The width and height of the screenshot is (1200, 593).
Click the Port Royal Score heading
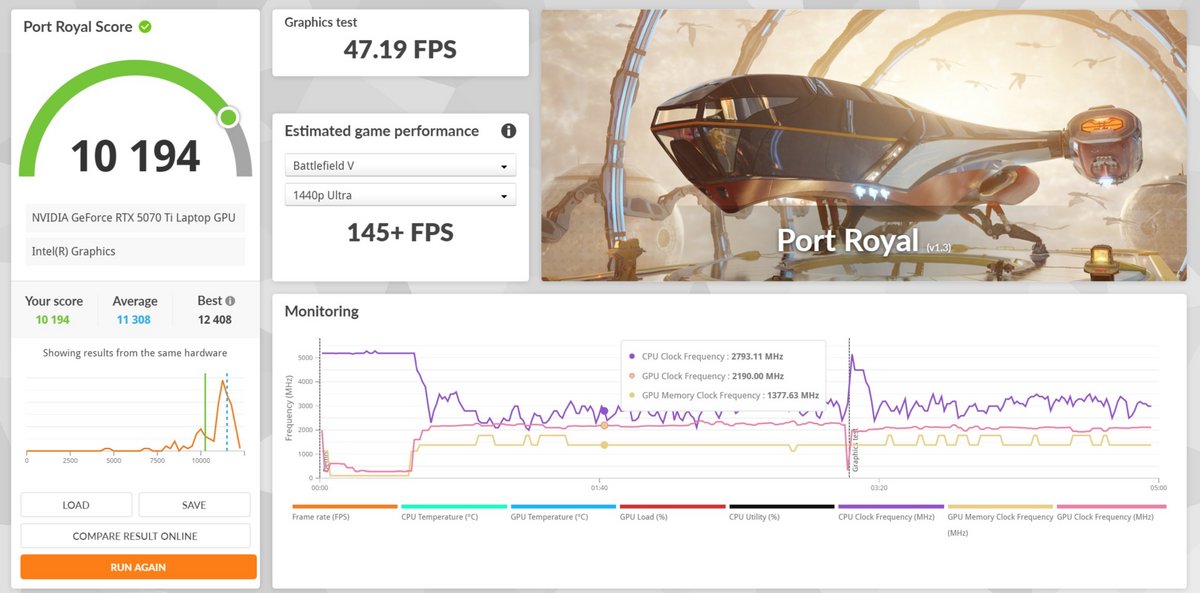point(78,27)
